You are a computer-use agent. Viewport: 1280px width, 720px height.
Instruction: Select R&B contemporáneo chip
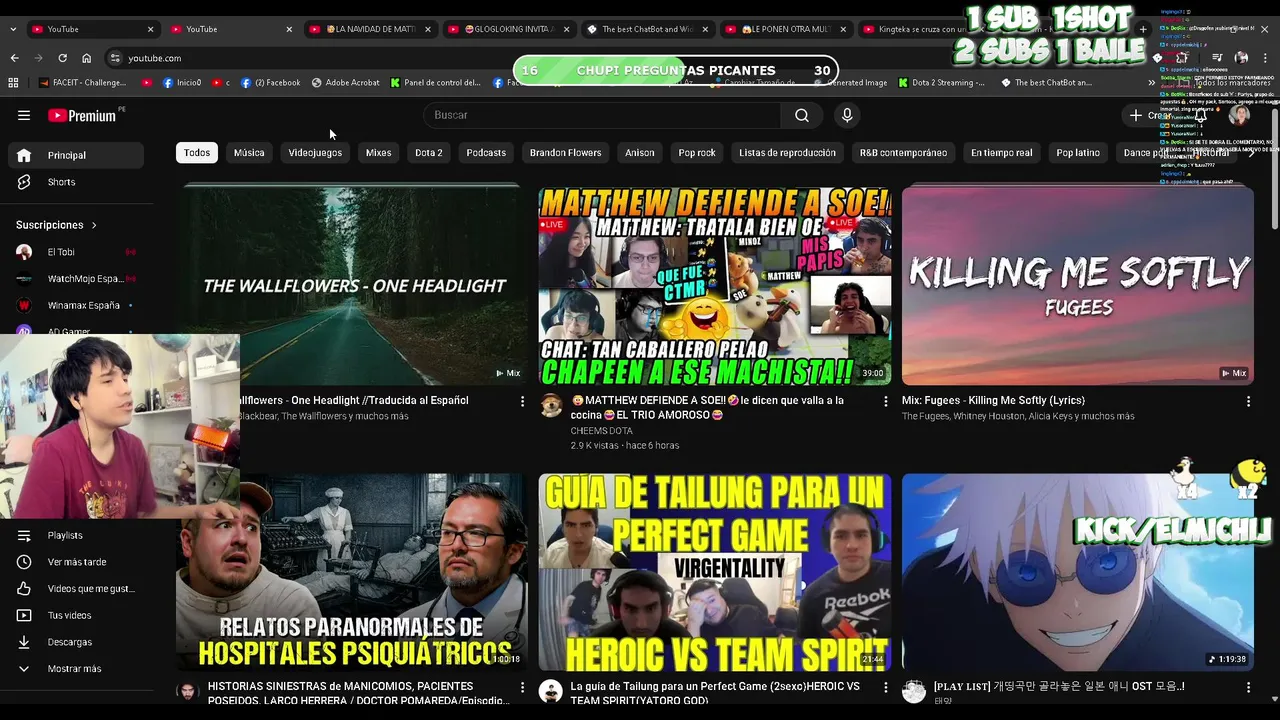pos(903,153)
